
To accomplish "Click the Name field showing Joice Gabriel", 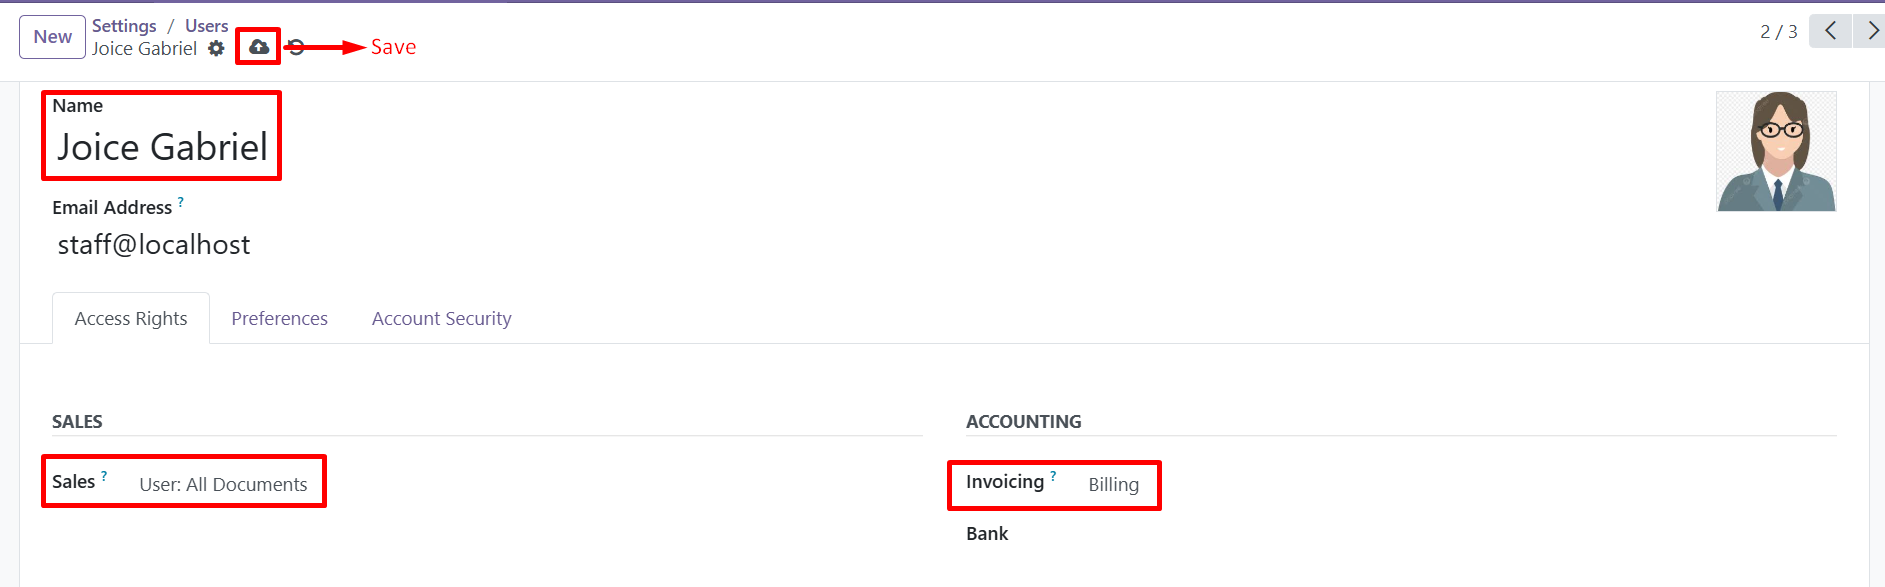I will [161, 148].
